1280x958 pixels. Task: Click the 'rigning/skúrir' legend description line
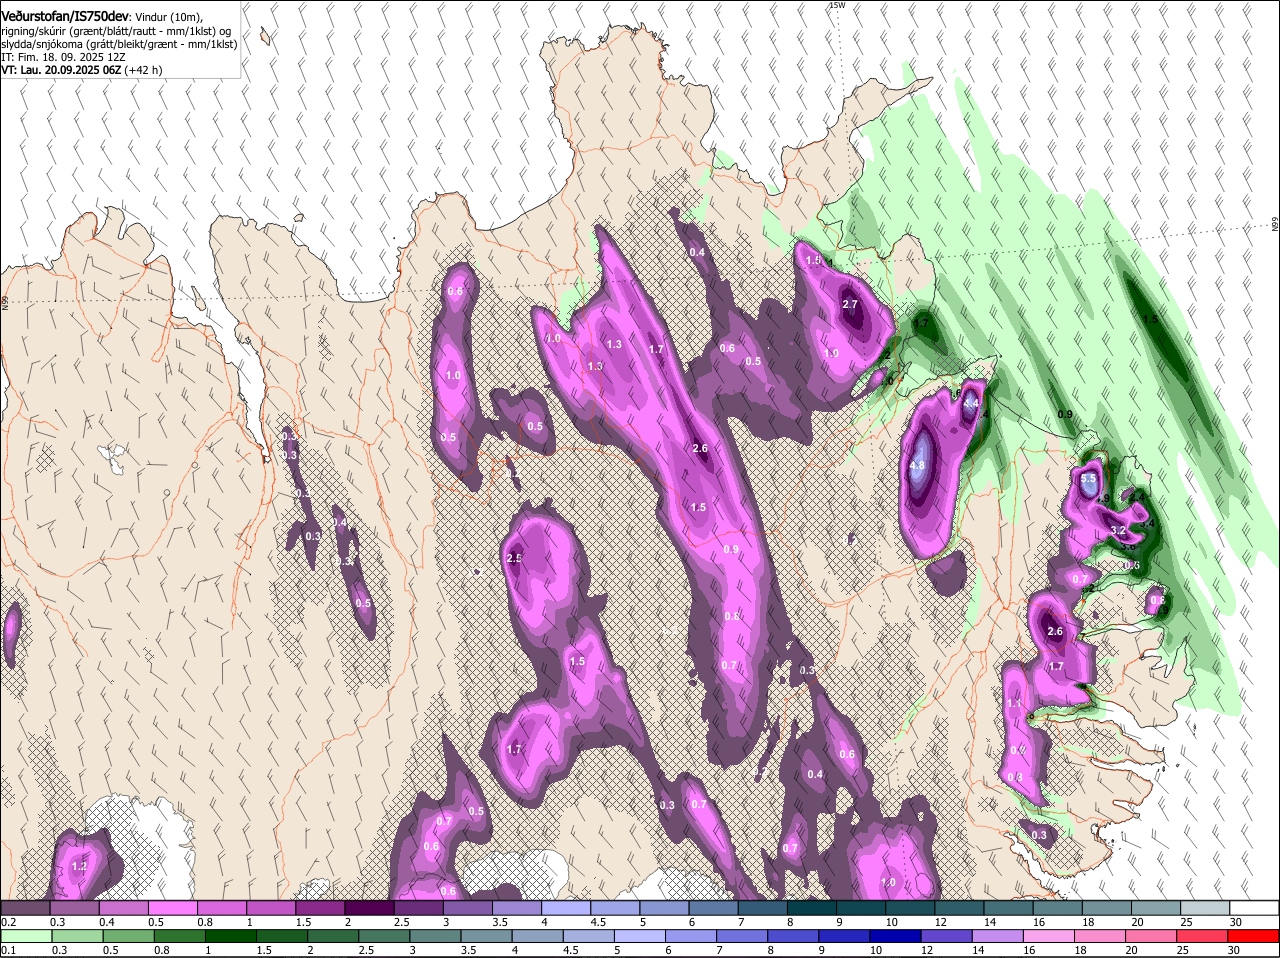[116, 32]
